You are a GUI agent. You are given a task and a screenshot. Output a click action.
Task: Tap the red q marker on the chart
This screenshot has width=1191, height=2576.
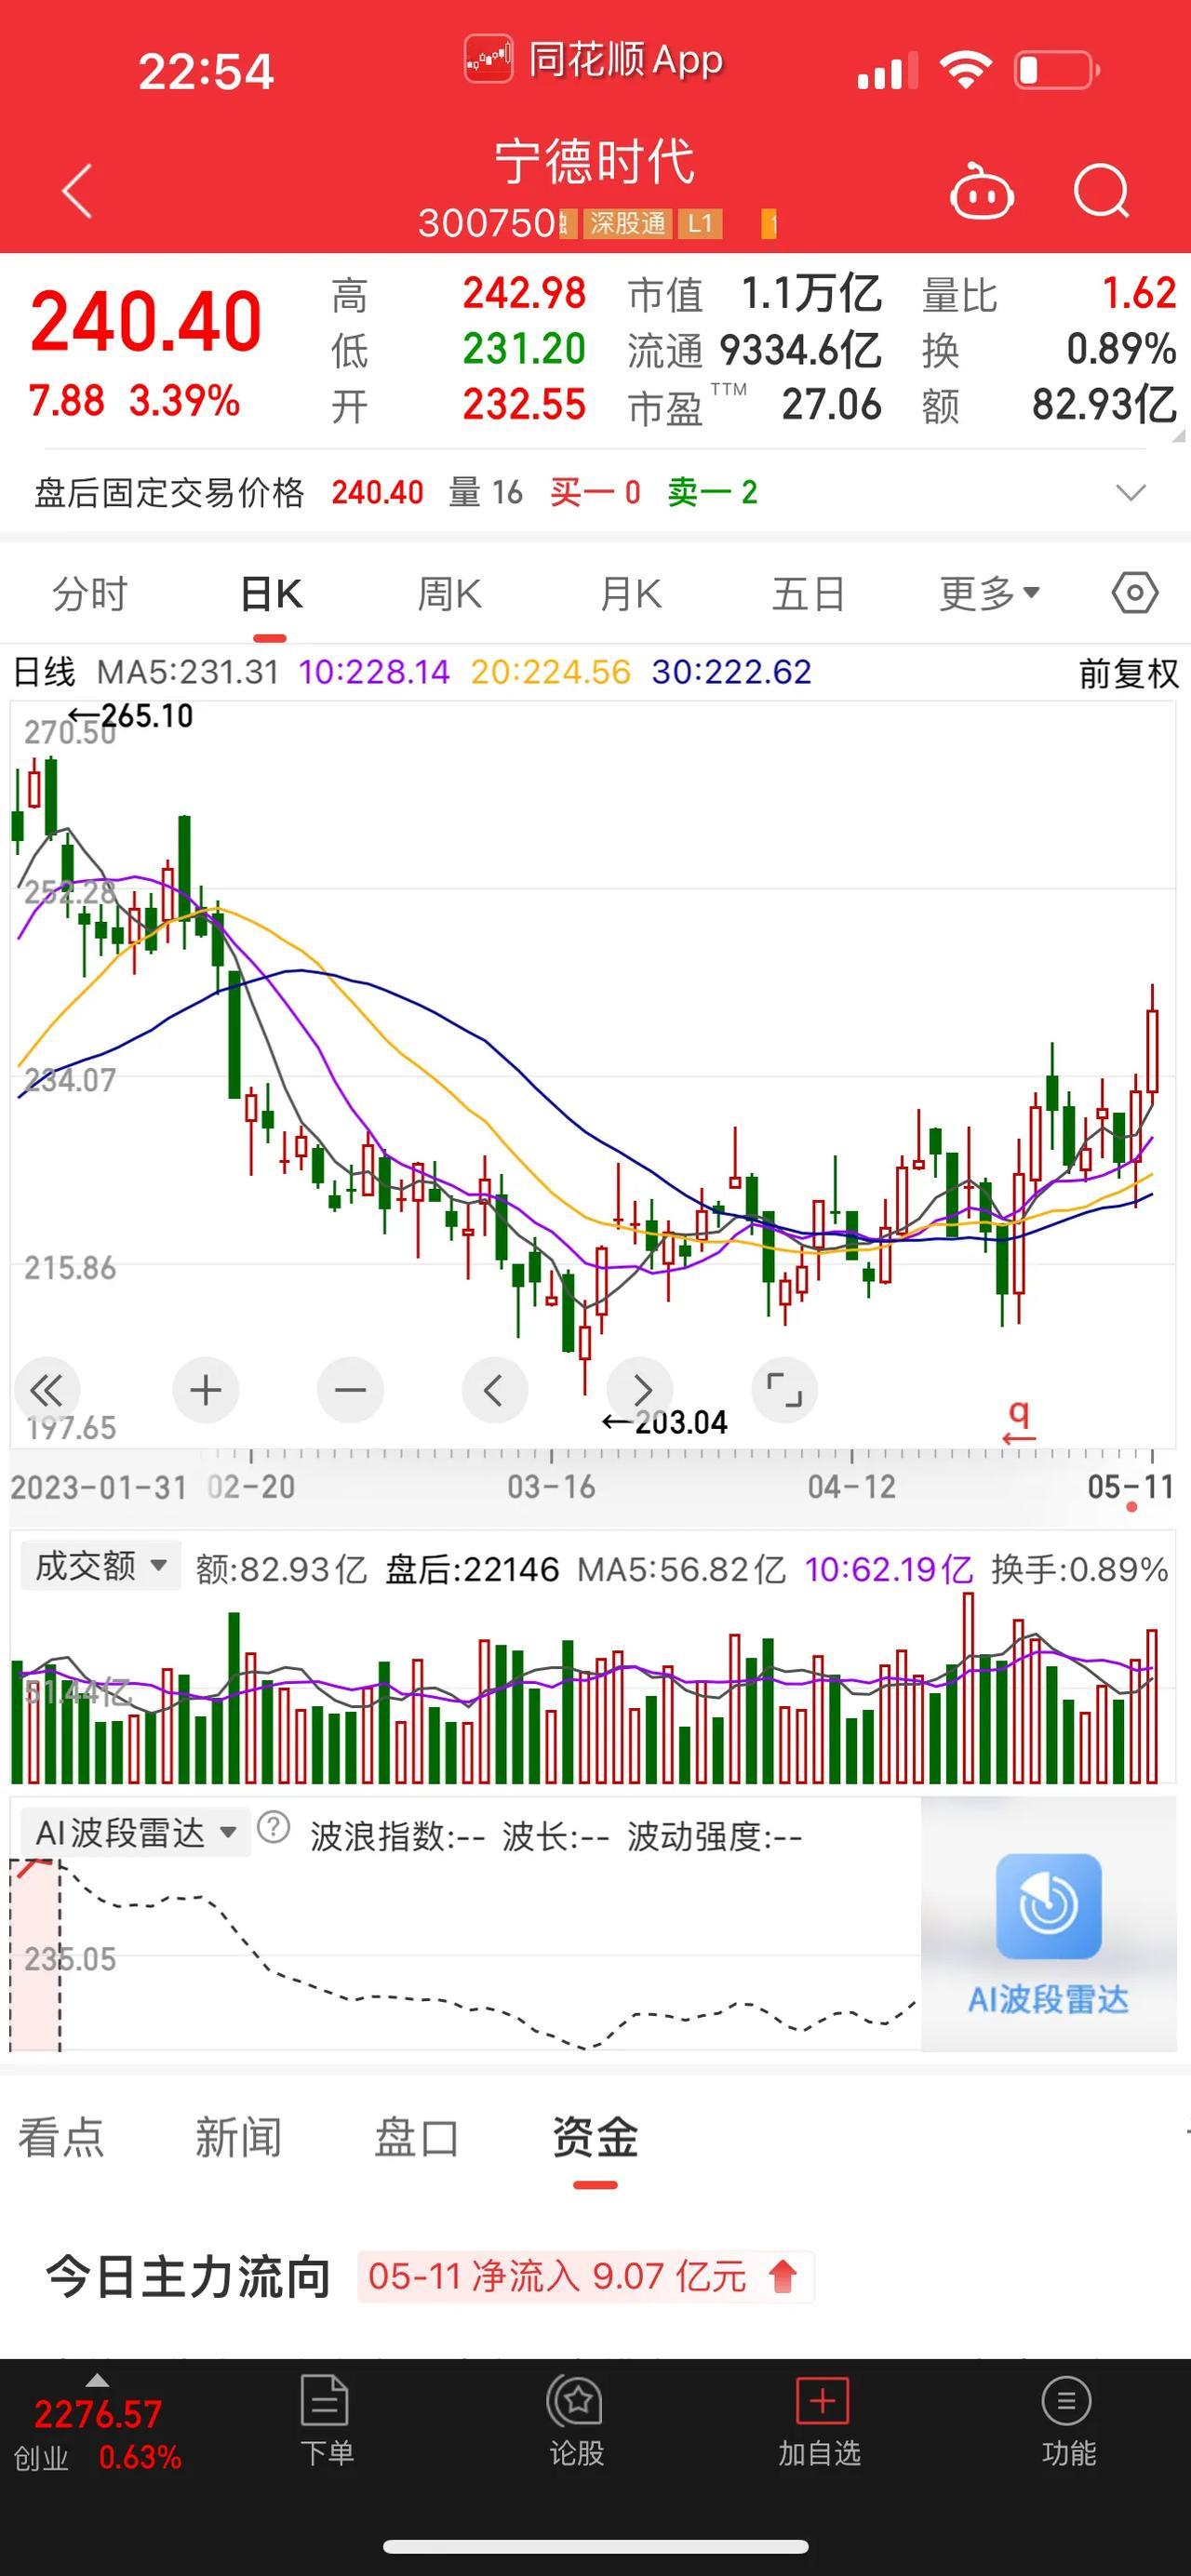tap(1019, 1421)
